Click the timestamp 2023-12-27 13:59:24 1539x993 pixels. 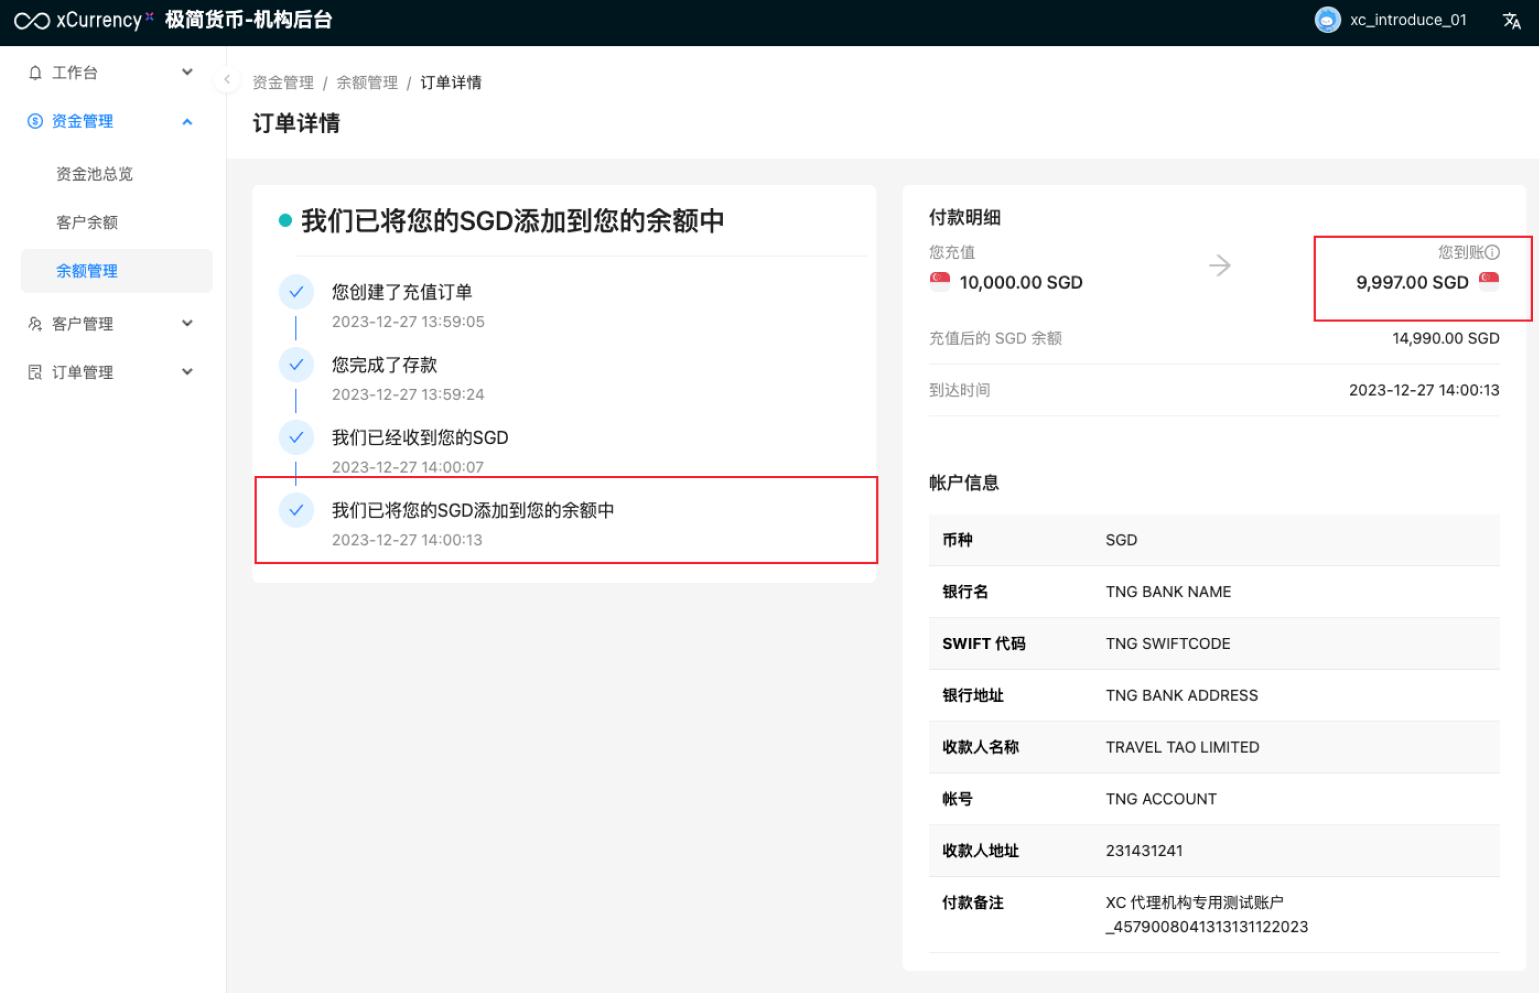[x=408, y=395]
